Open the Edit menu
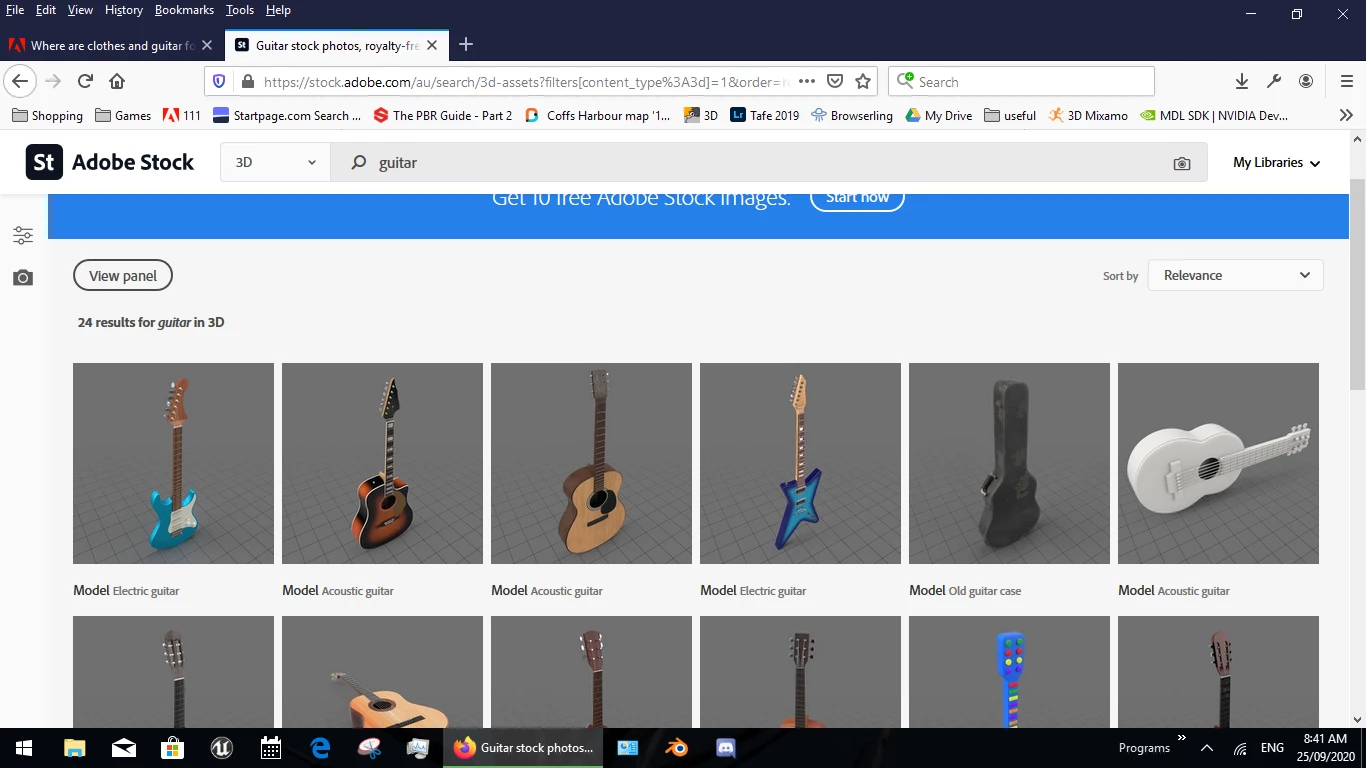Image resolution: width=1366 pixels, height=768 pixels. tap(46, 10)
